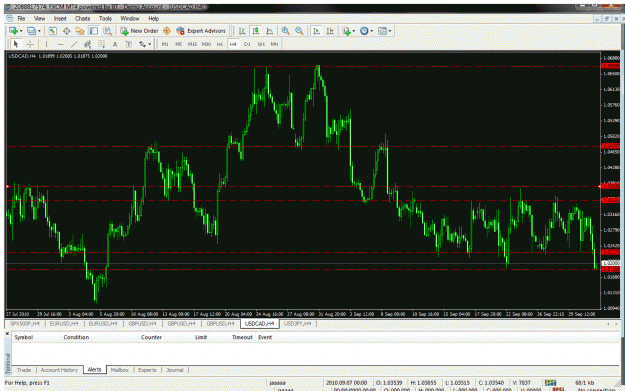Select the Horizontal Line drawing tool

coord(60,44)
